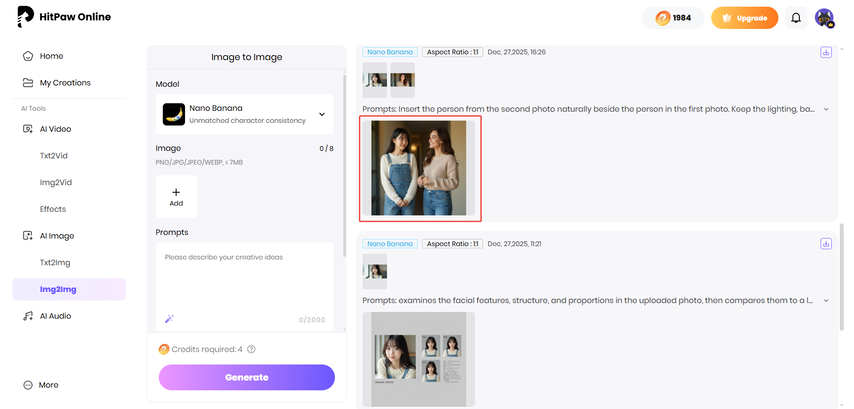Click the credits required help icon
The width and height of the screenshot is (854, 409).
251,349
